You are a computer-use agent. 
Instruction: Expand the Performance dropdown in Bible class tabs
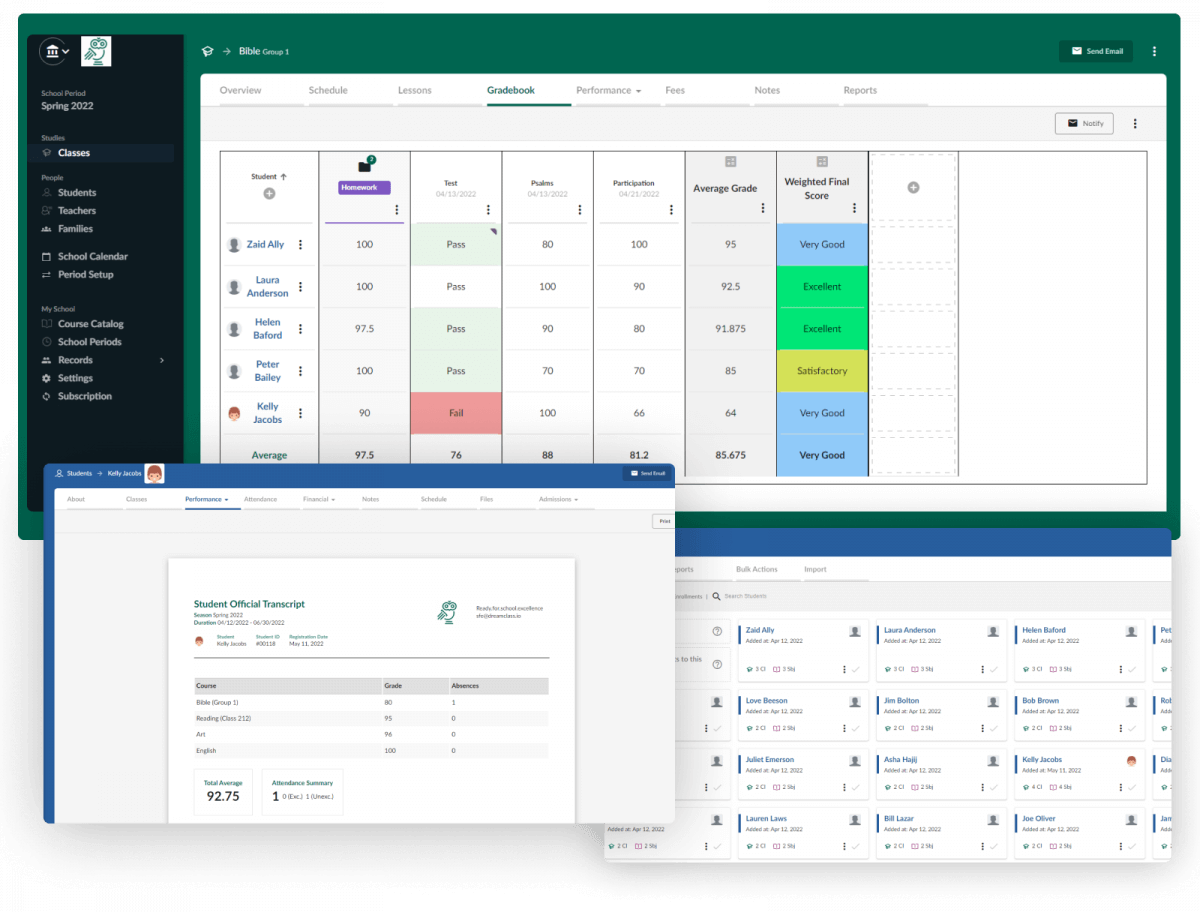[x=608, y=91]
